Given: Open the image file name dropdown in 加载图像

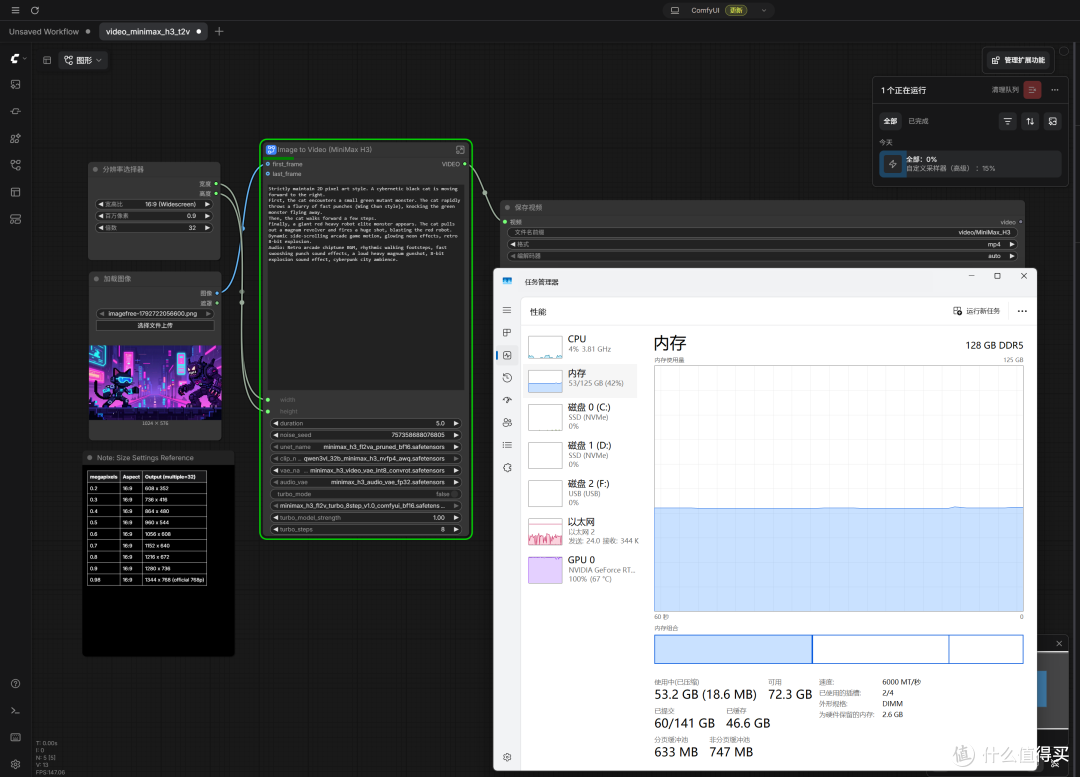Looking at the screenshot, I should [155, 313].
